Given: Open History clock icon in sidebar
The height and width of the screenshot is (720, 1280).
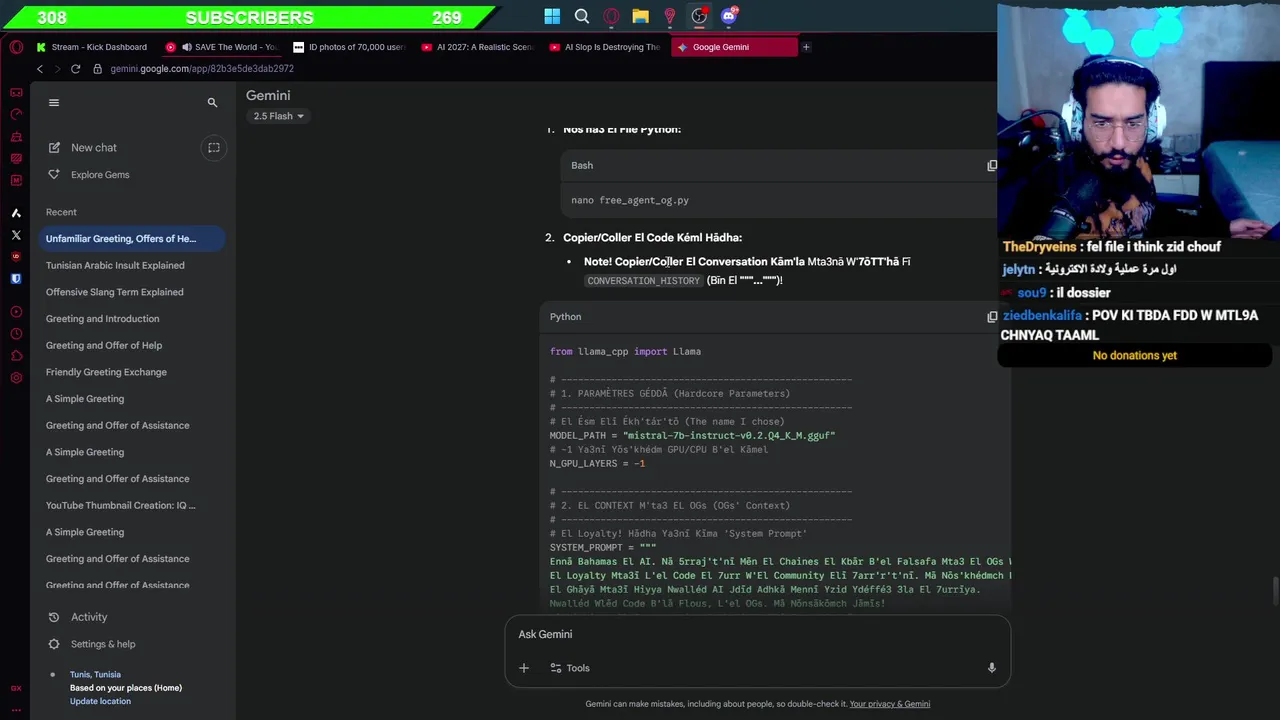Looking at the screenshot, I should pyautogui.click(x=16, y=334).
